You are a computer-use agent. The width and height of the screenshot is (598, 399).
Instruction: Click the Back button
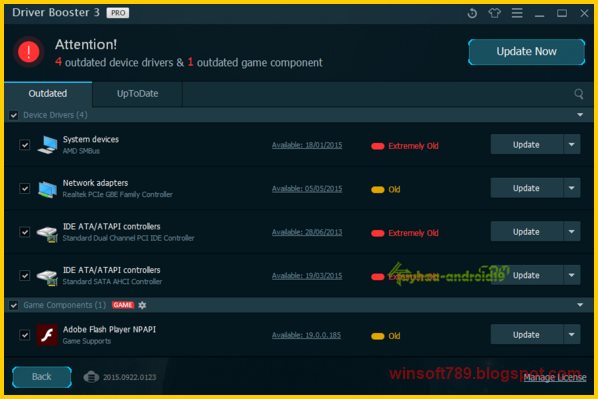pyautogui.click(x=42, y=377)
